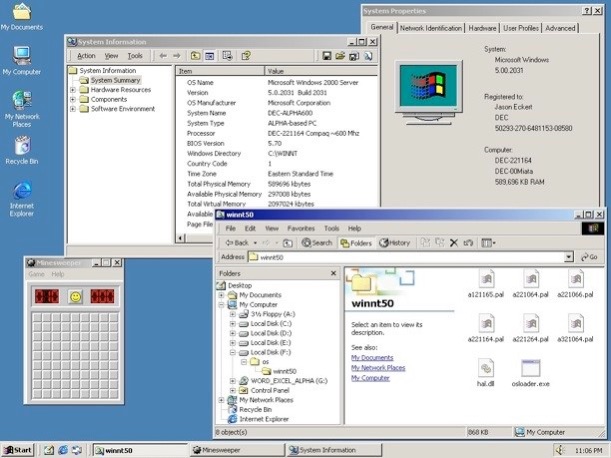Expand the Local Disk (C:) node
This screenshot has width=611, height=458.
click(x=232, y=324)
